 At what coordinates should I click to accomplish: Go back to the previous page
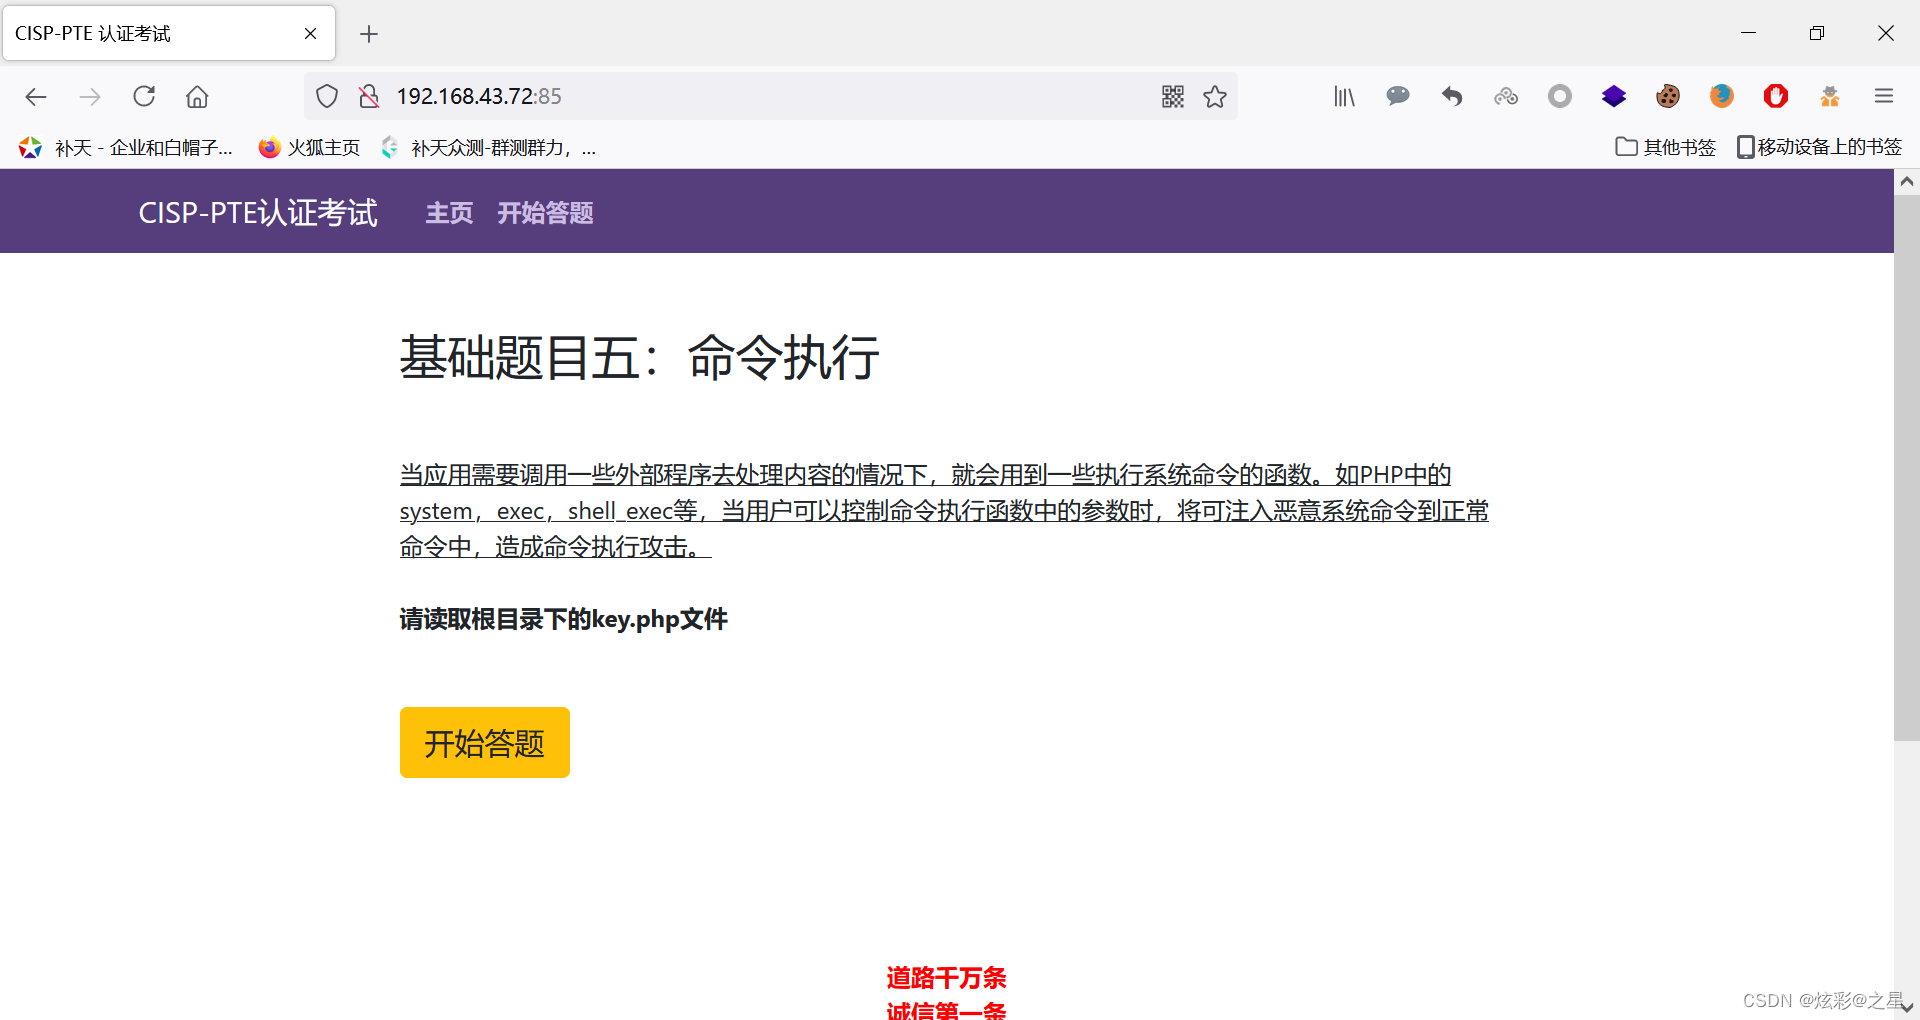(x=36, y=96)
